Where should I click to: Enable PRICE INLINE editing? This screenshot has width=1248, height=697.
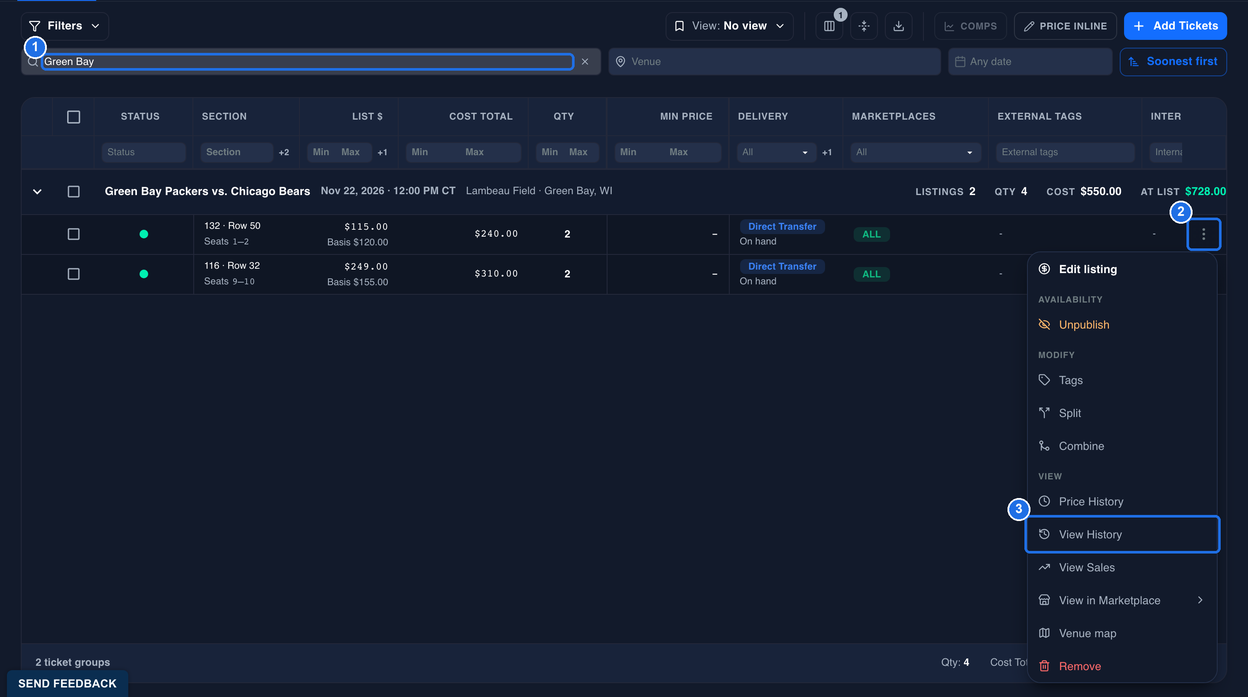tap(1066, 26)
